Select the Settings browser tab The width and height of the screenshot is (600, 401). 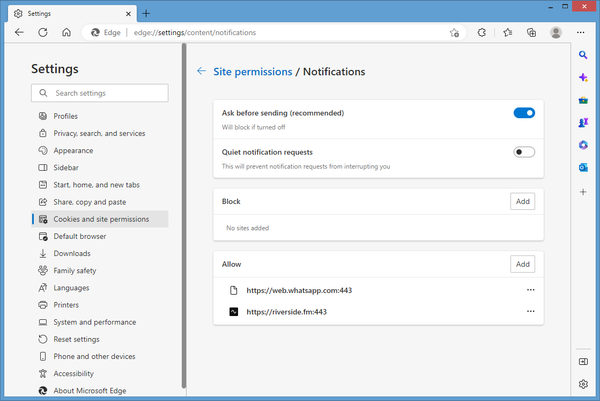(72, 14)
